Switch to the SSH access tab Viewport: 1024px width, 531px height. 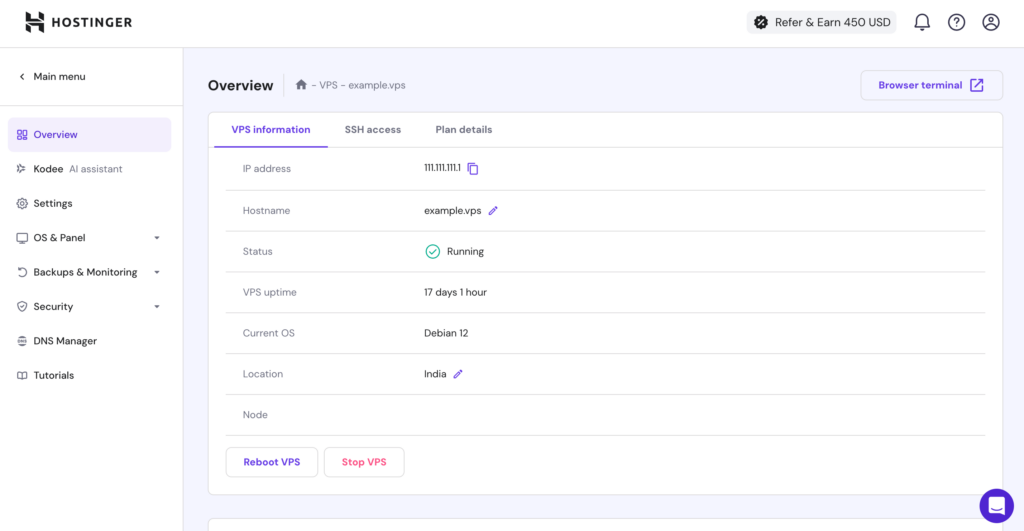coord(373,130)
